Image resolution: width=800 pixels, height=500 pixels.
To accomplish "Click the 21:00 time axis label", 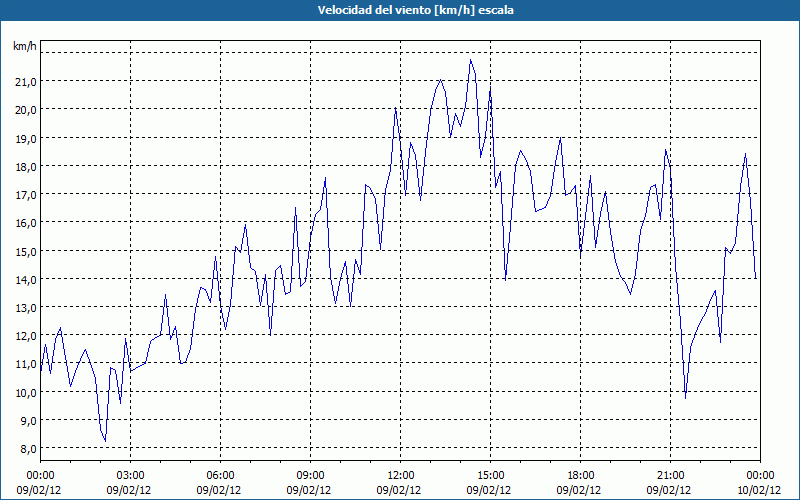I will 670,475.
